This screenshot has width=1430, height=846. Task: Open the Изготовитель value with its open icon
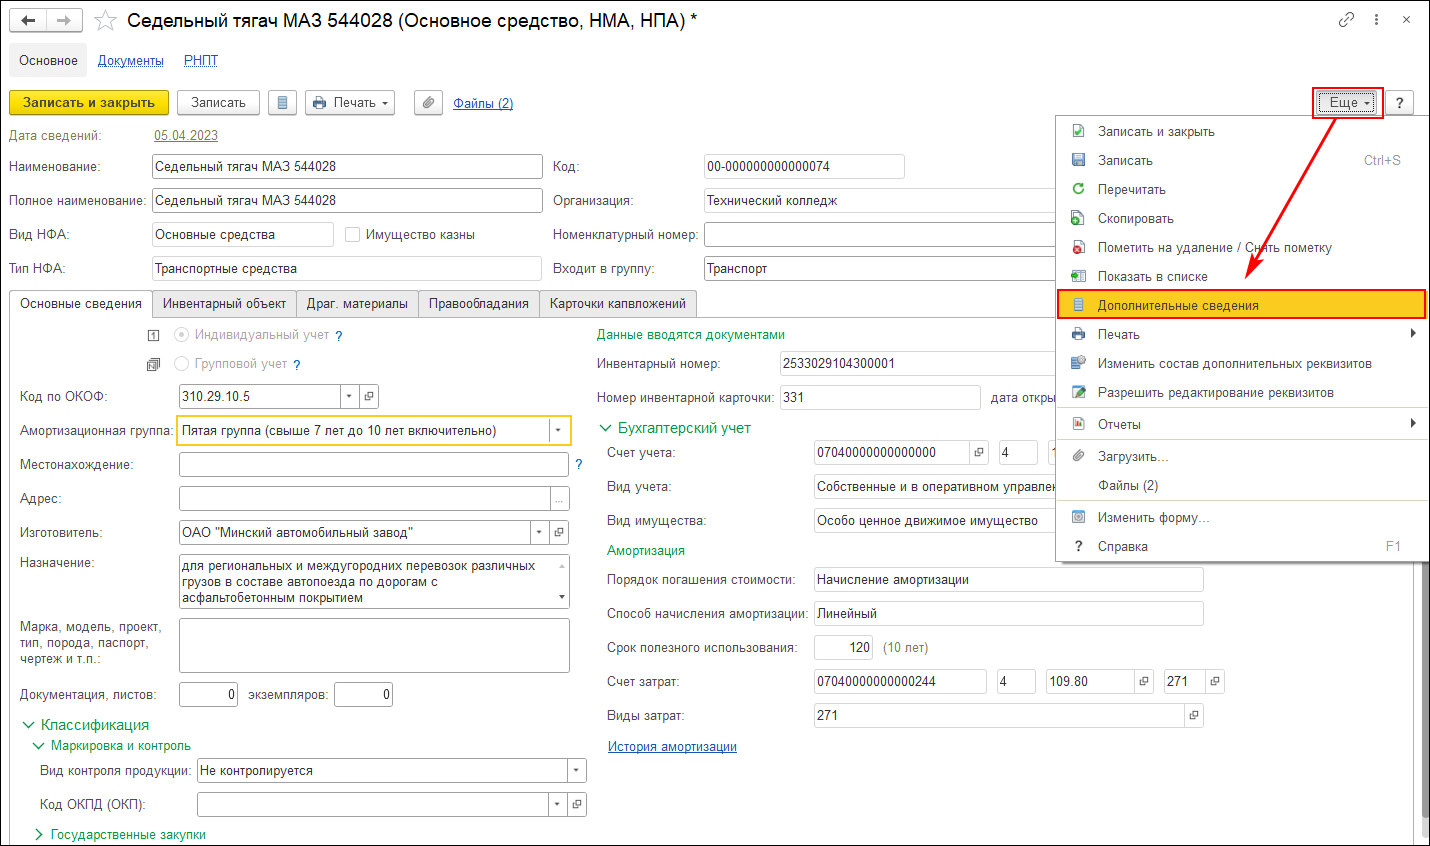(x=559, y=532)
